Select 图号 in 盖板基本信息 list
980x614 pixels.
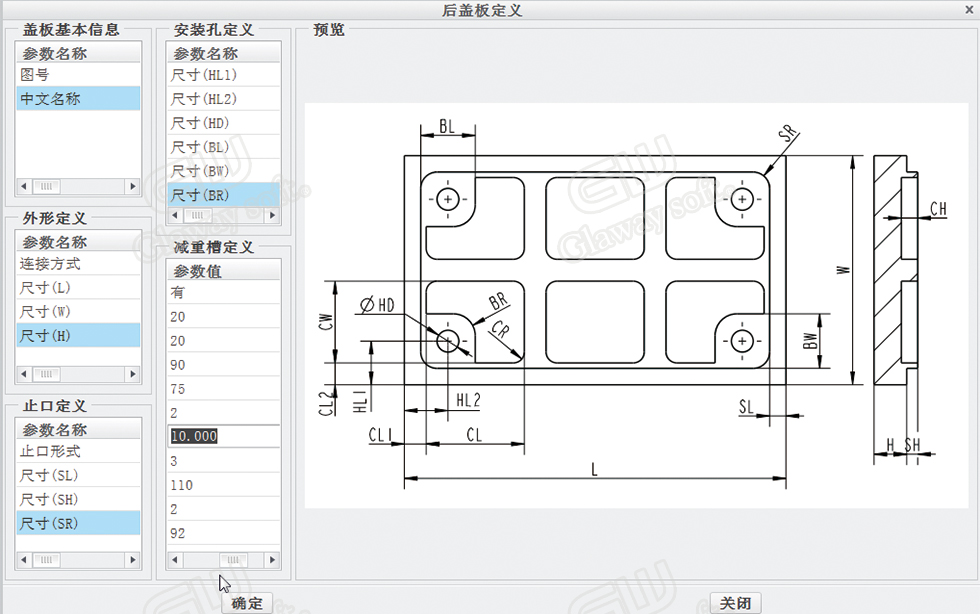pyautogui.click(x=79, y=75)
